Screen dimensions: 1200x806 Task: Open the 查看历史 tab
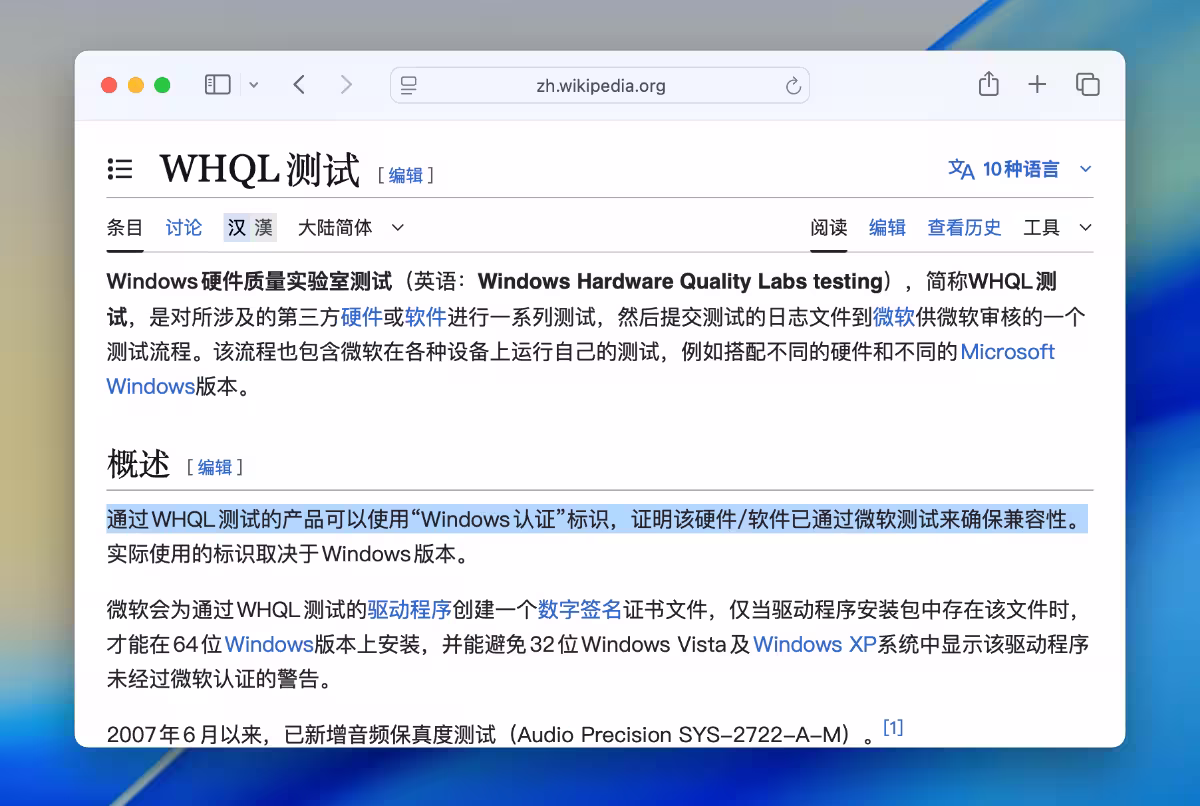coord(964,228)
